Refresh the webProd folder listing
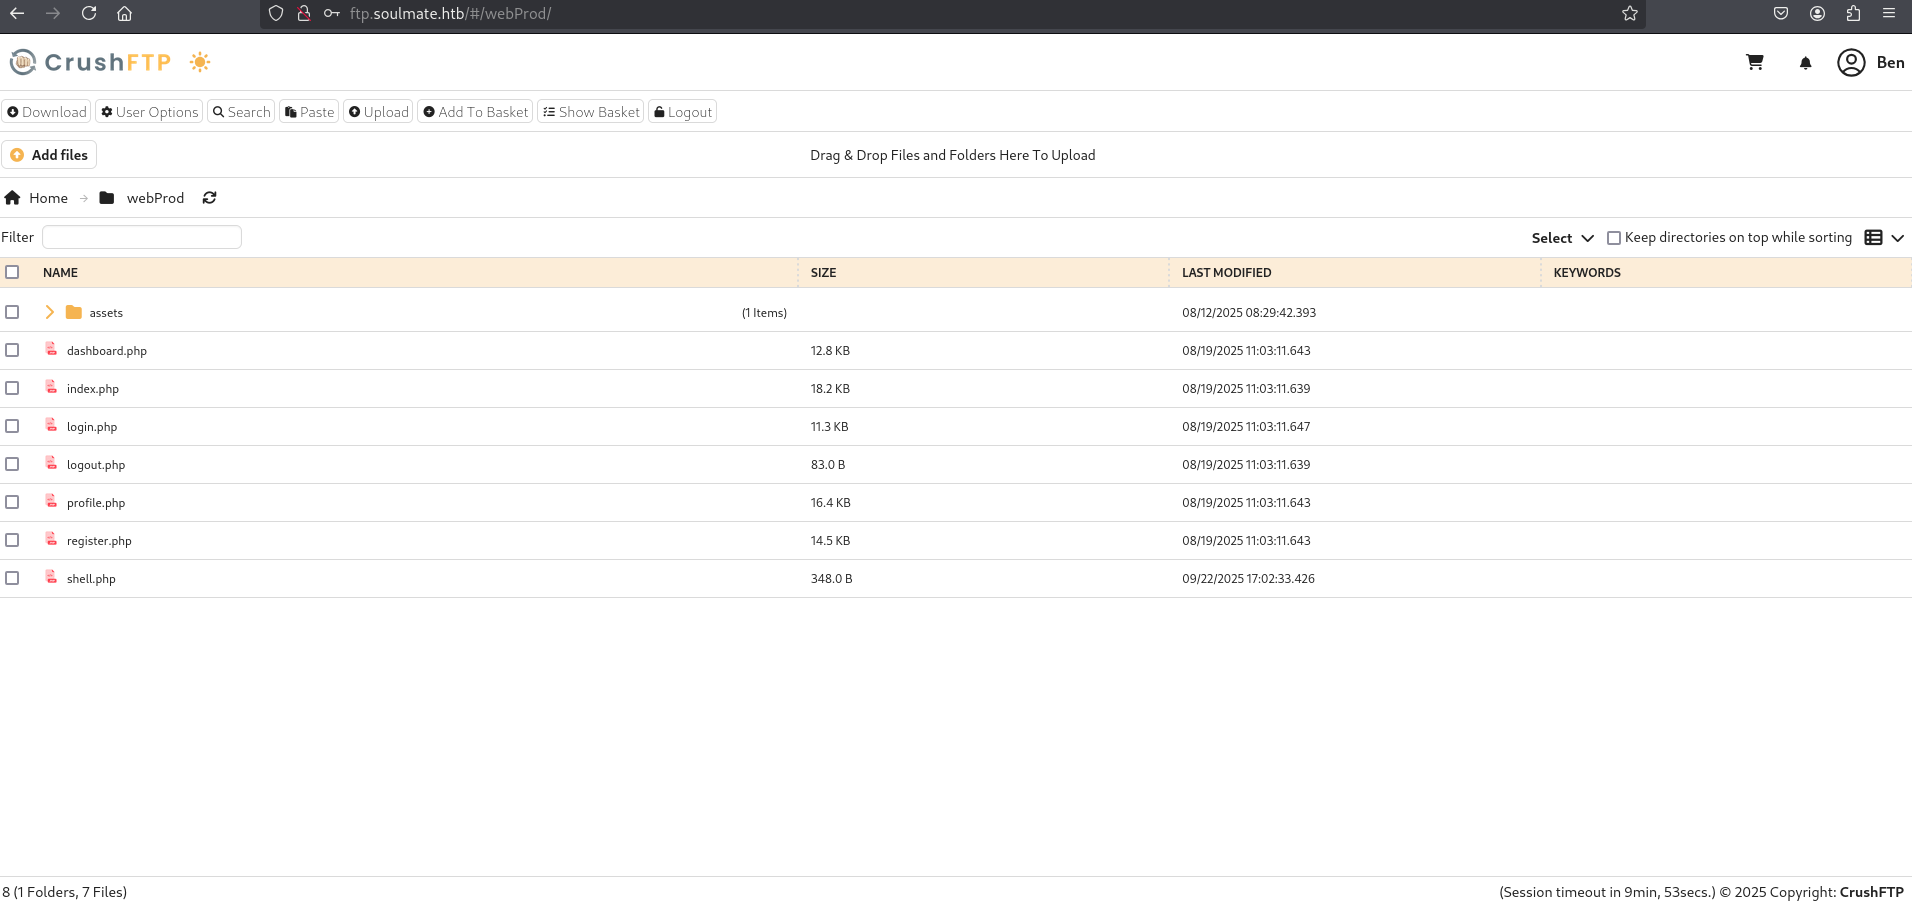 (x=209, y=198)
